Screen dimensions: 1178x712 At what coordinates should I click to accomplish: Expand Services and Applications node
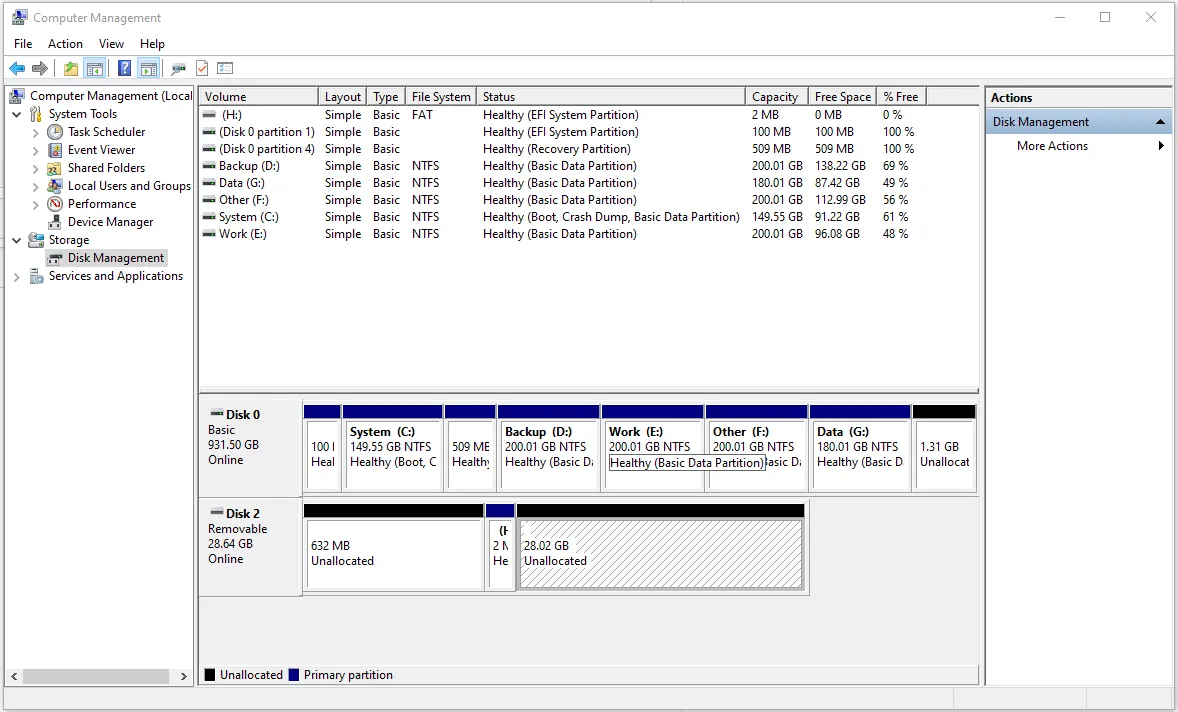(17, 276)
